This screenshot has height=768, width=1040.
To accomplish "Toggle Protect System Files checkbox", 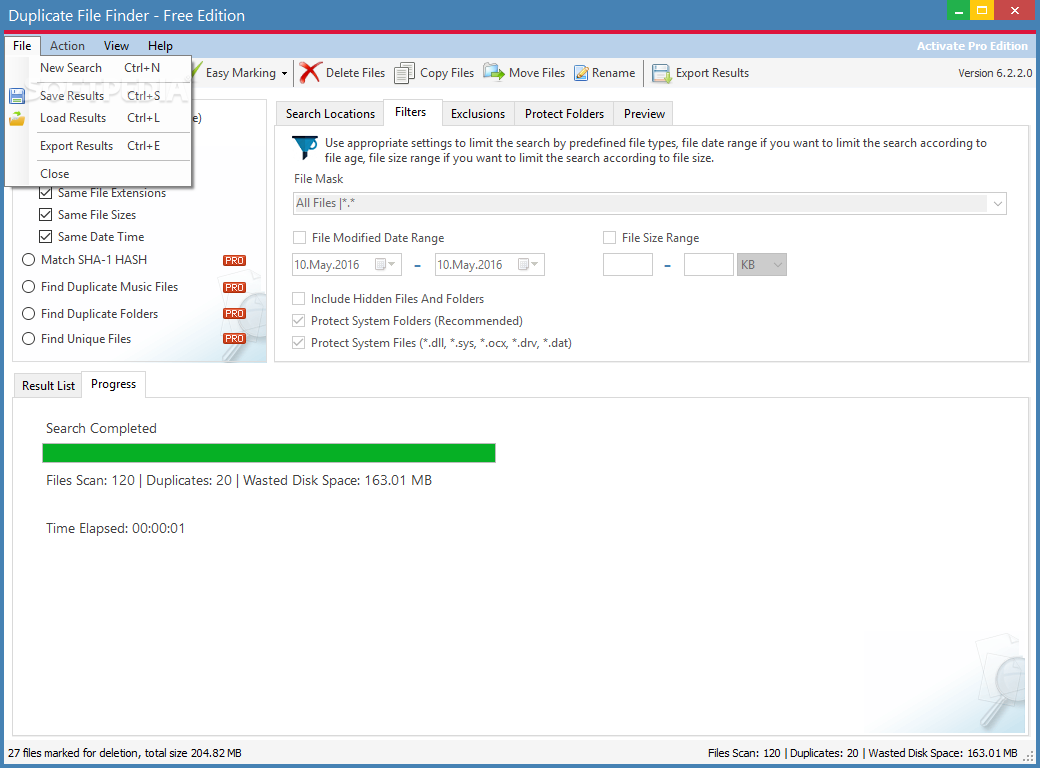I will click(298, 343).
